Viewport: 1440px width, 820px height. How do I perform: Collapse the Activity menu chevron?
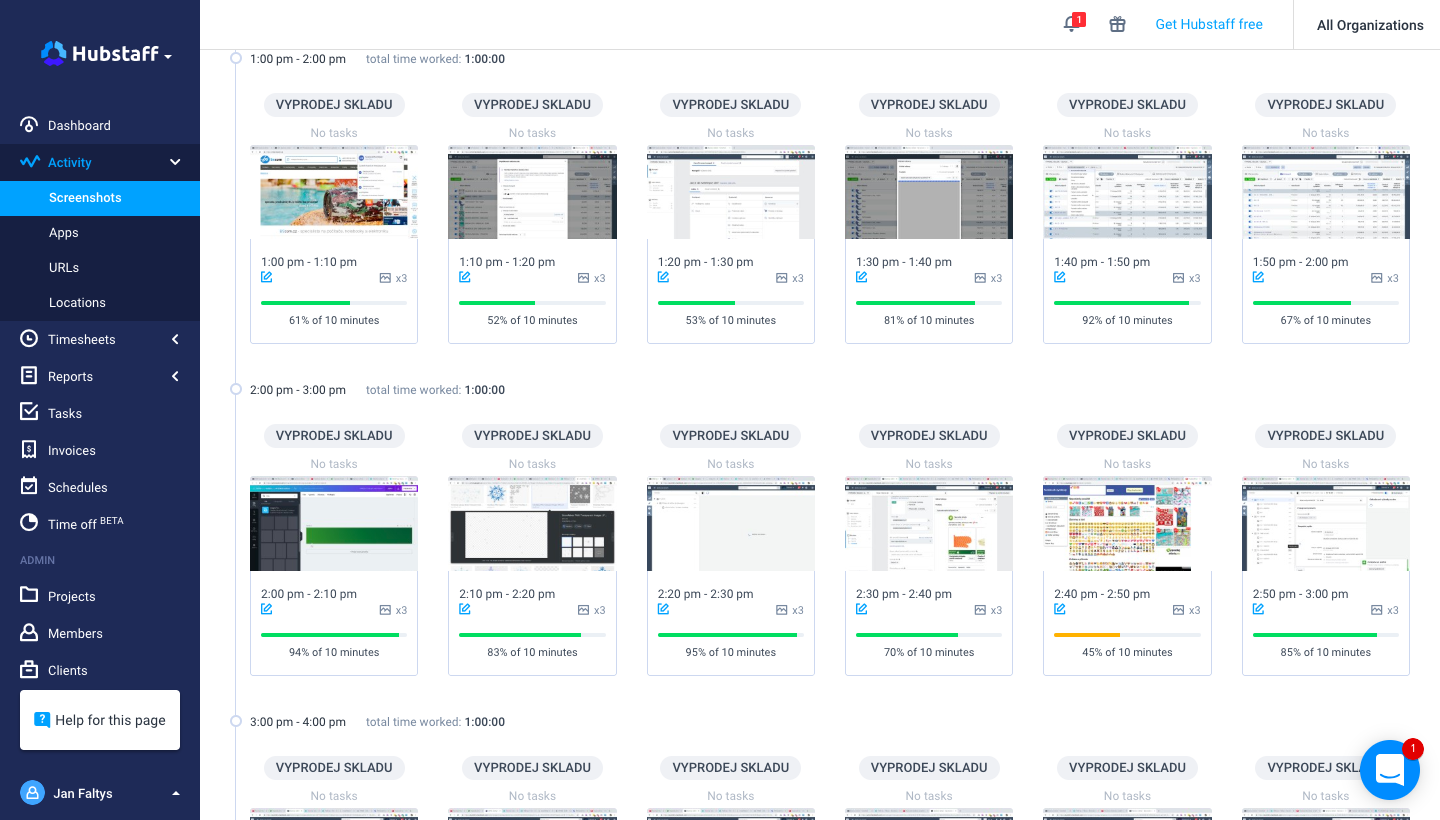[x=175, y=162]
